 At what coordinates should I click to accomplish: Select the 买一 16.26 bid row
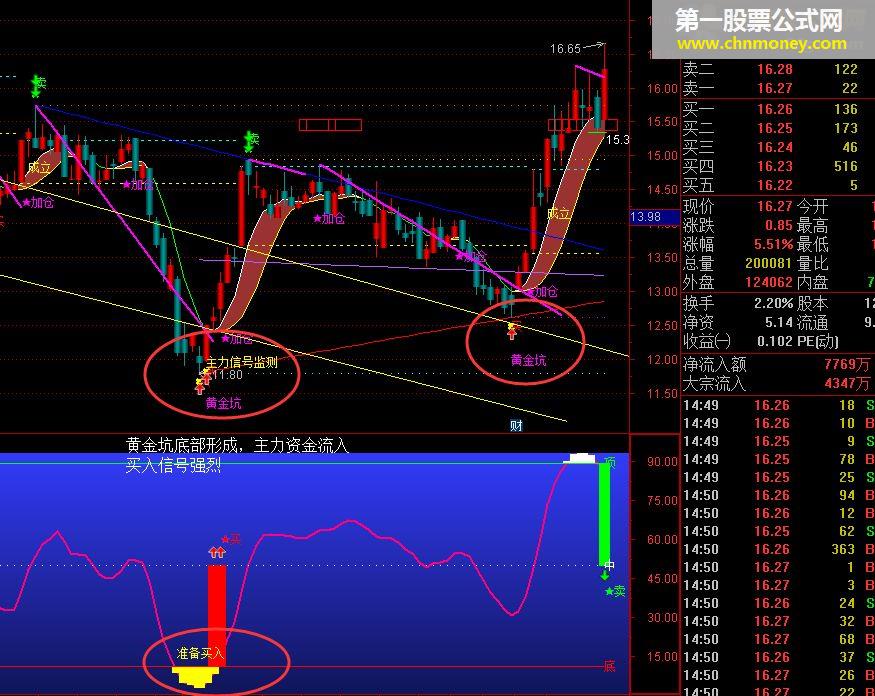coord(778,109)
